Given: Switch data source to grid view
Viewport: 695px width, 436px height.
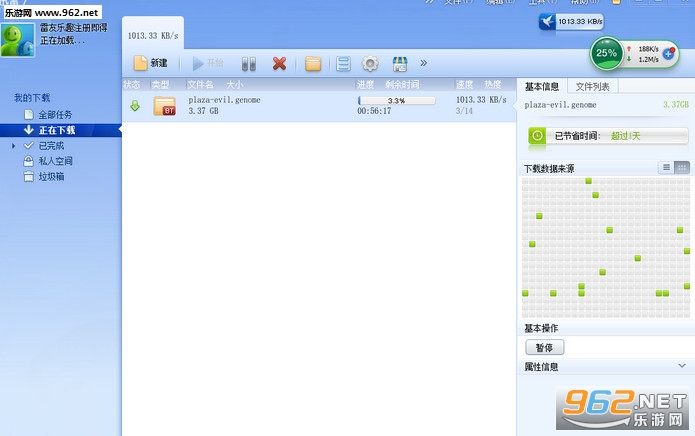Looking at the screenshot, I should 682,167.
